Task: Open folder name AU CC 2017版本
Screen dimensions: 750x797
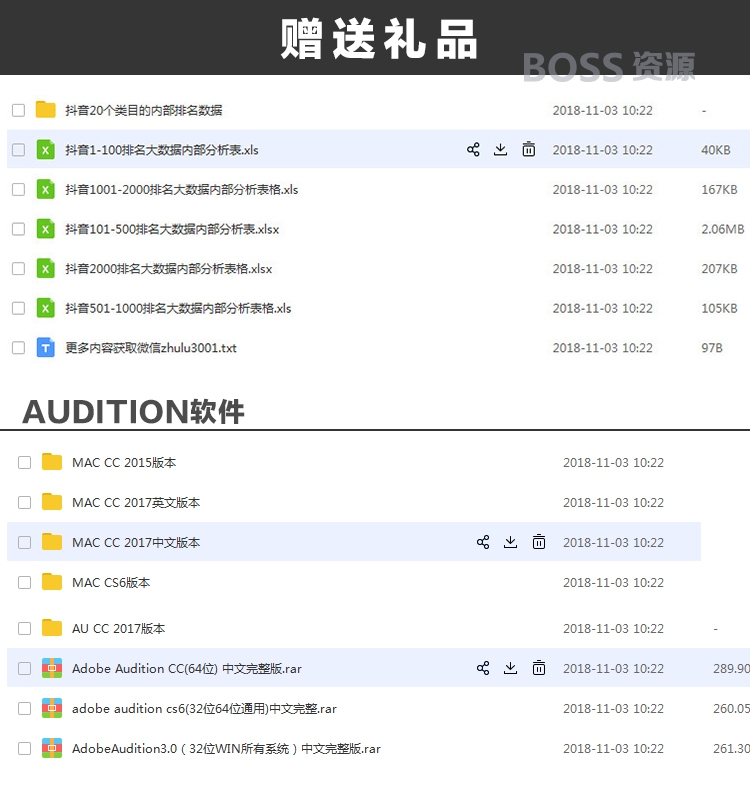Action: (118, 629)
